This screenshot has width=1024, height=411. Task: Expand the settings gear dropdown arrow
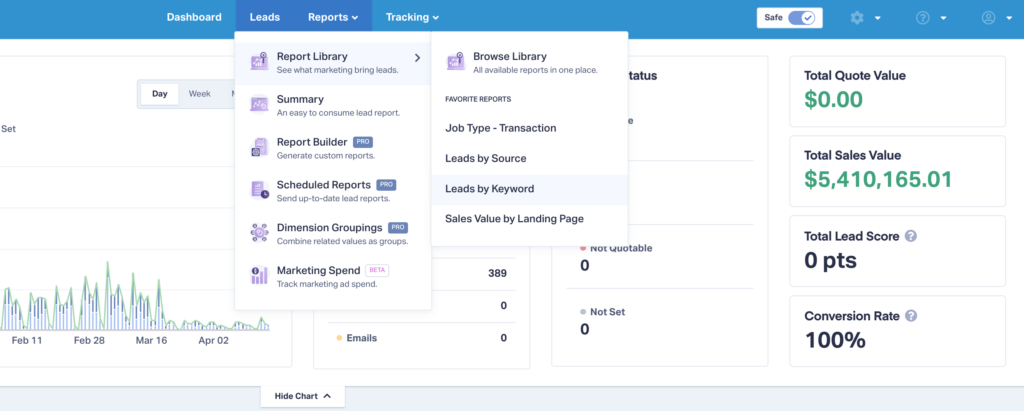[x=878, y=18]
